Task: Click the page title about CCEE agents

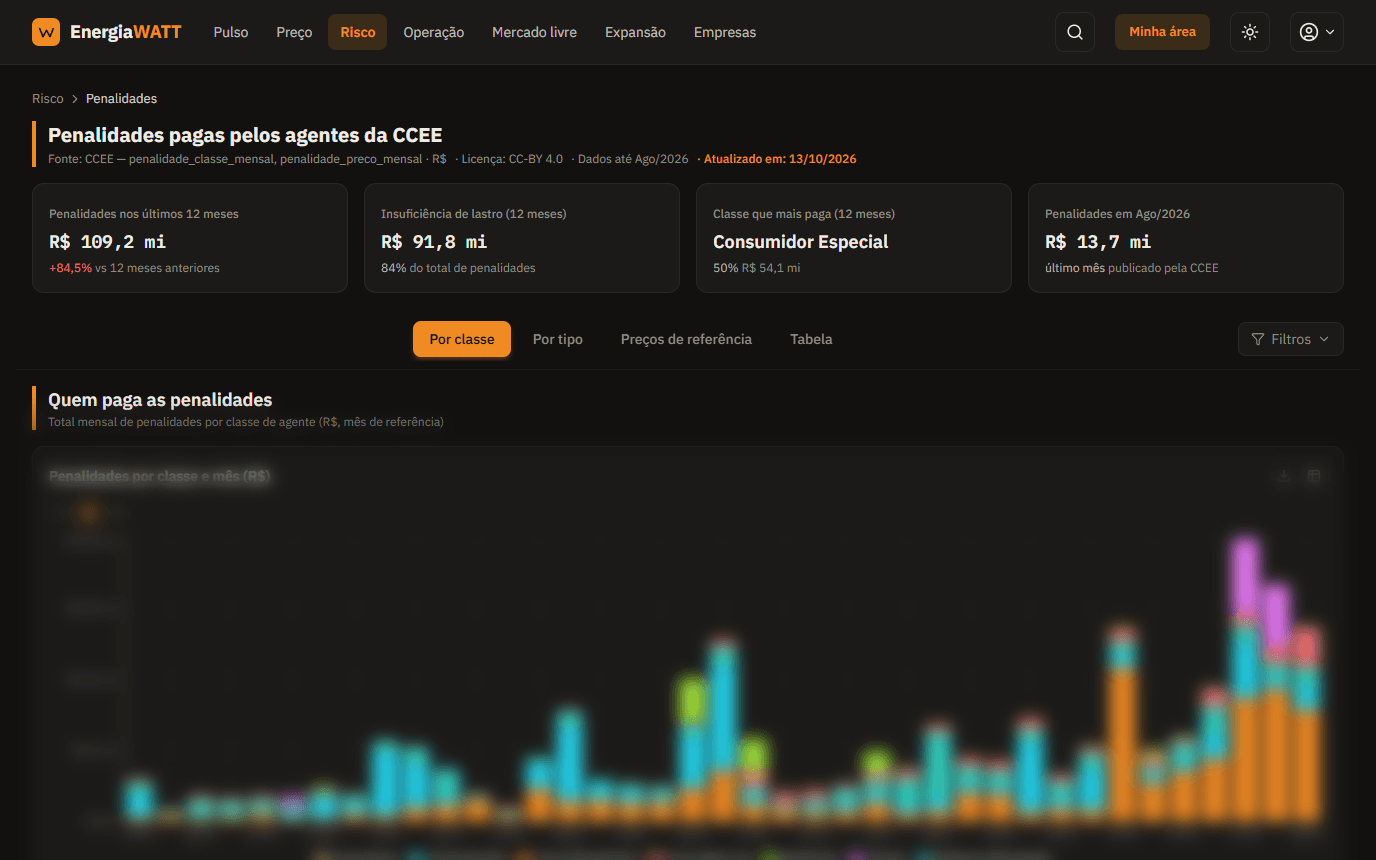Action: [245, 135]
